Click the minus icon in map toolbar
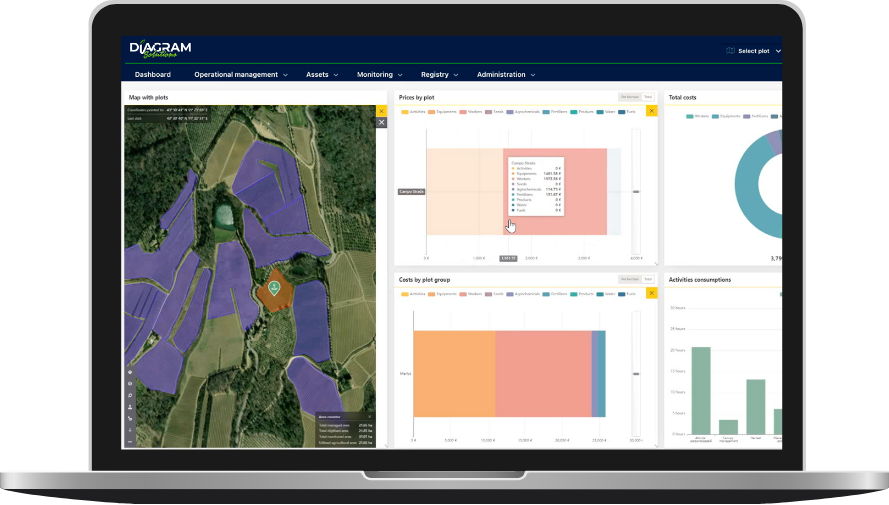The image size is (889, 505). pyautogui.click(x=130, y=442)
